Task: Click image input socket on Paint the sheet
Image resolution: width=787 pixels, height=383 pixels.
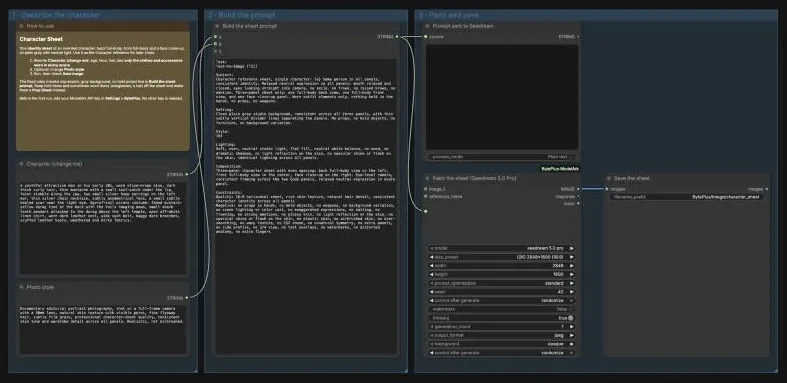Action: (425, 189)
